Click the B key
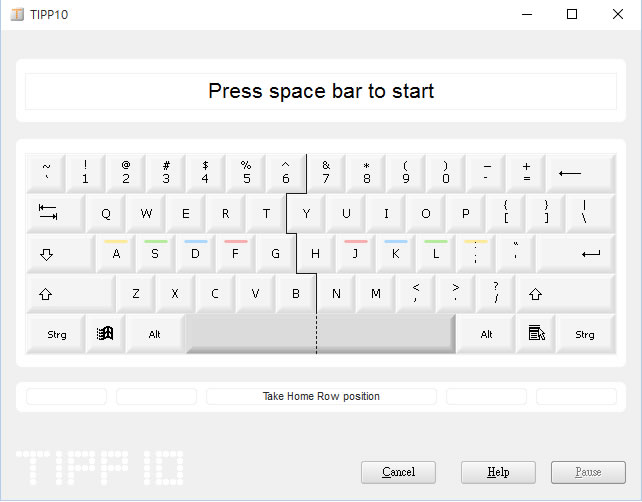The image size is (642, 502). coord(296,294)
